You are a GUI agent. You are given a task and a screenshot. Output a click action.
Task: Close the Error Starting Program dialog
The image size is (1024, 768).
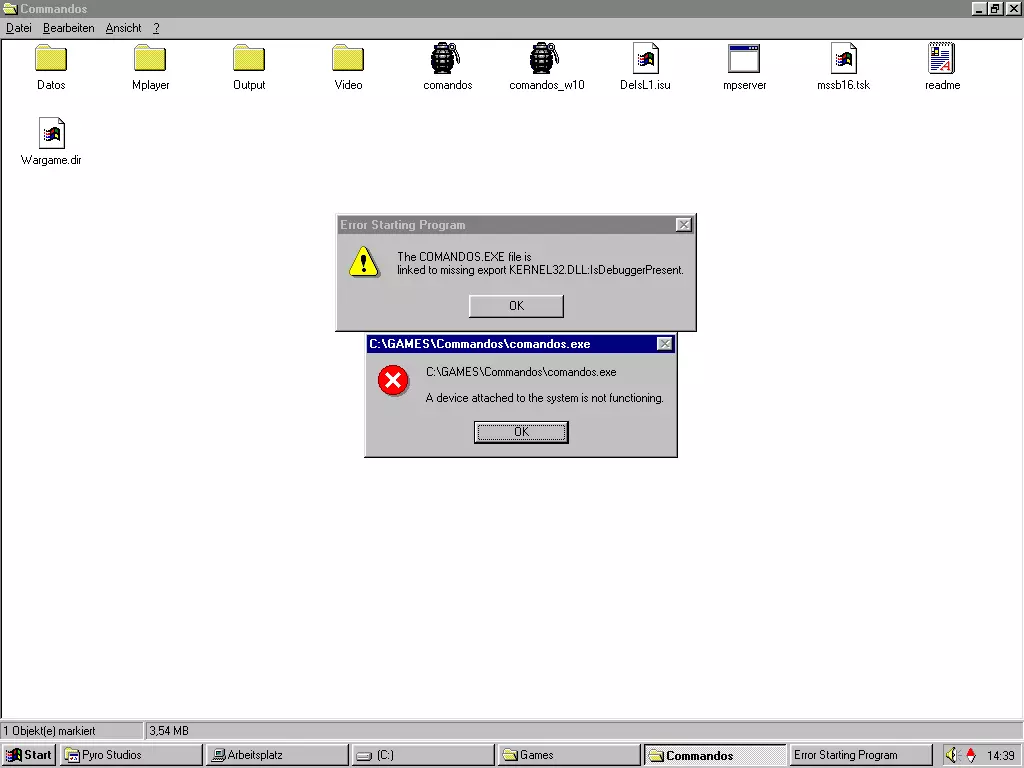click(683, 225)
